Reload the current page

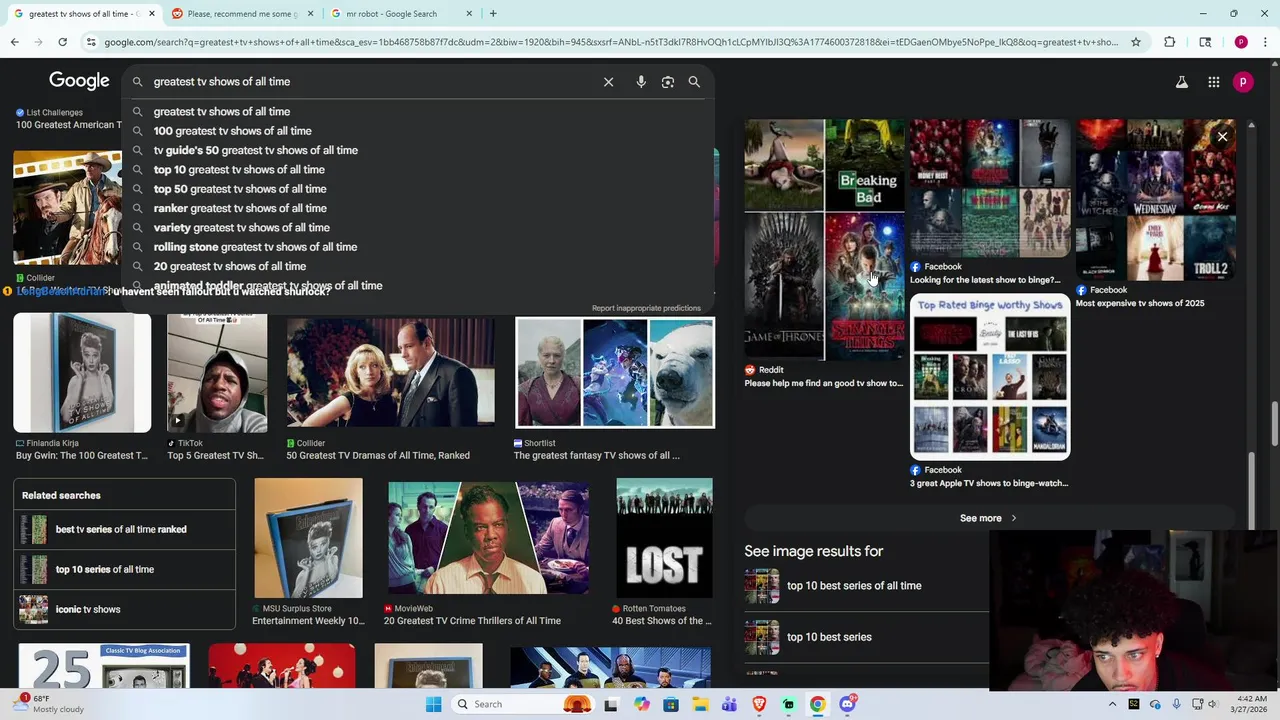[x=62, y=42]
